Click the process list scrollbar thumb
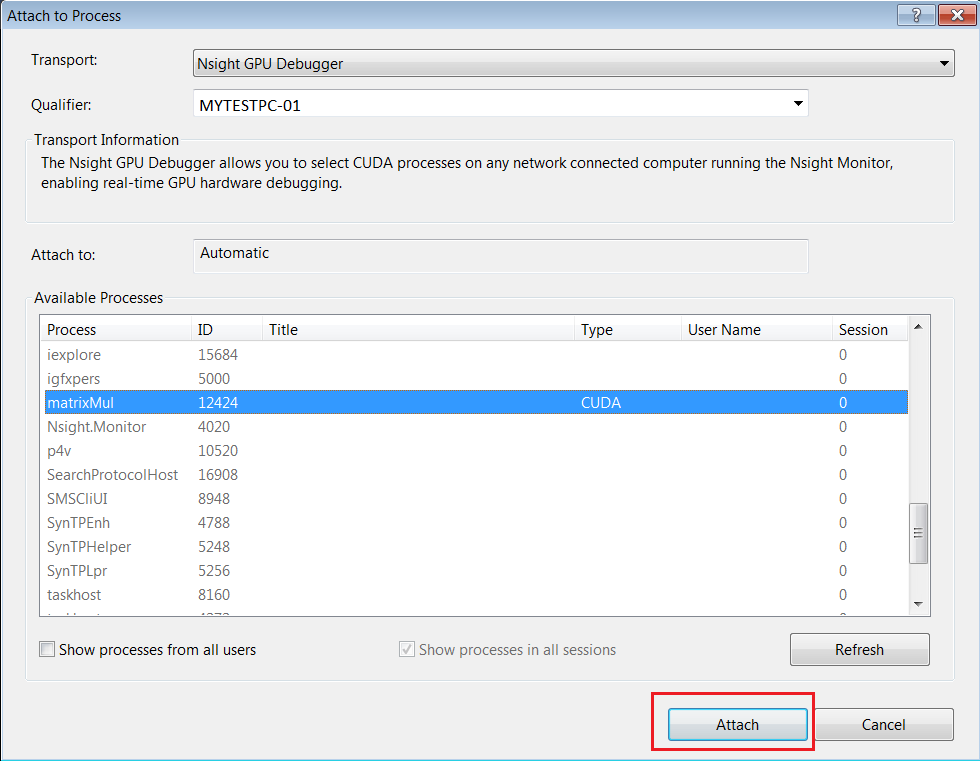The image size is (980, 761). [x=918, y=533]
